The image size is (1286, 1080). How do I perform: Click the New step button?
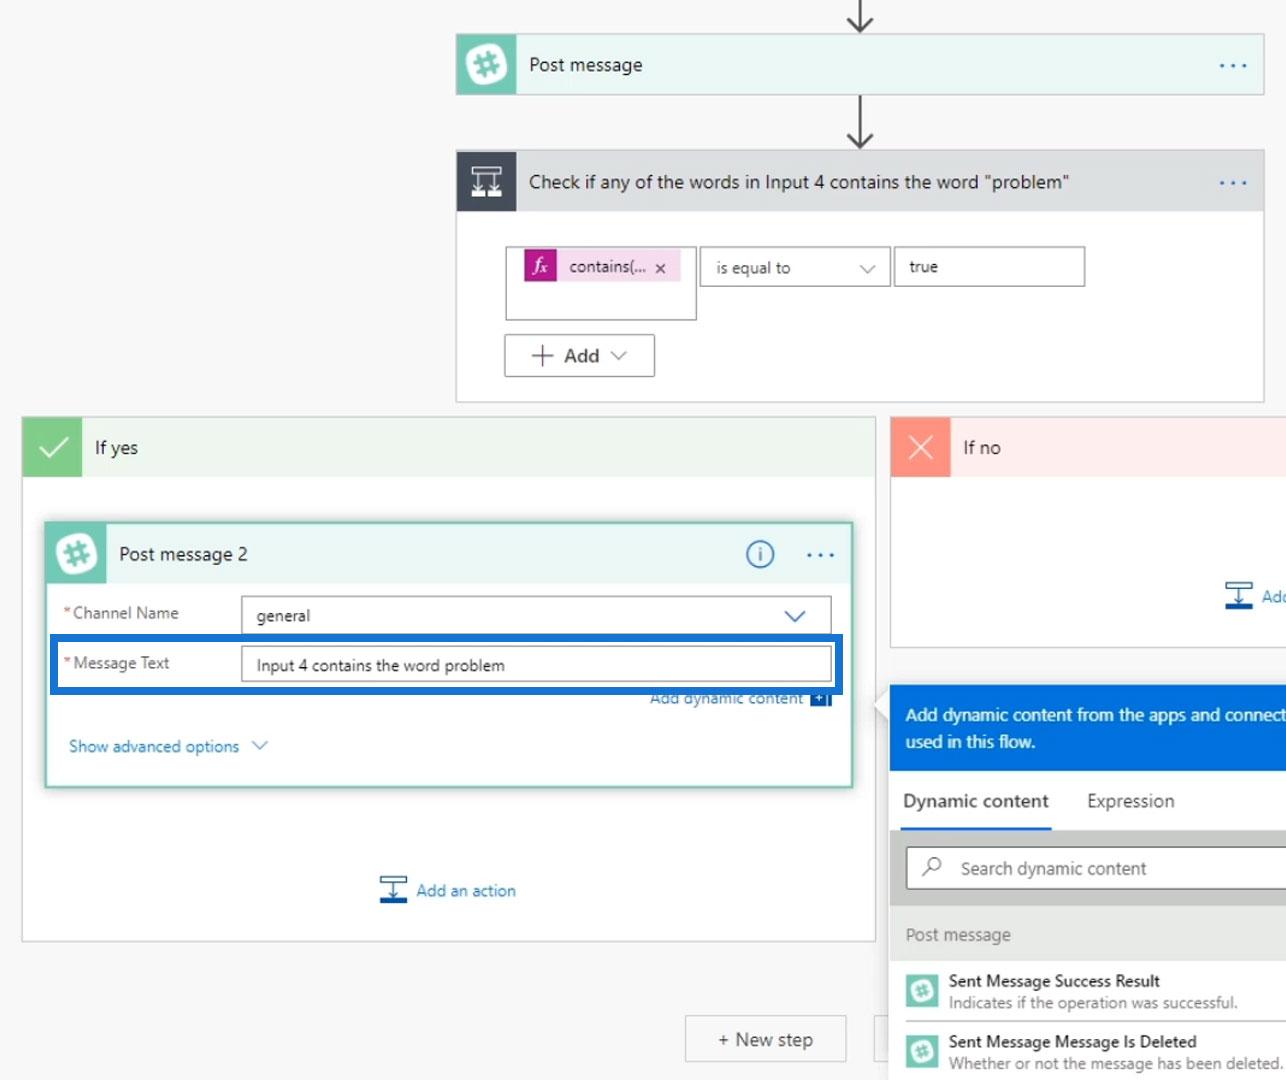[x=765, y=1039]
